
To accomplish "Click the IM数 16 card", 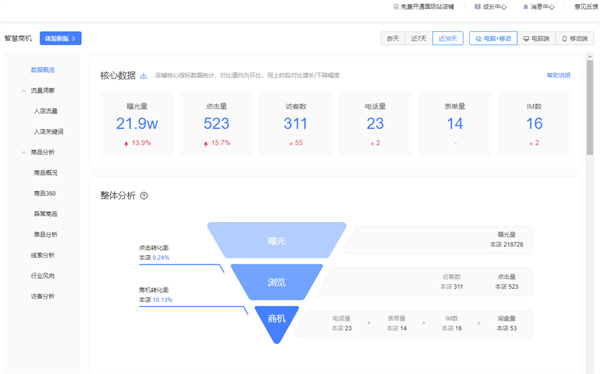I will 534,123.
